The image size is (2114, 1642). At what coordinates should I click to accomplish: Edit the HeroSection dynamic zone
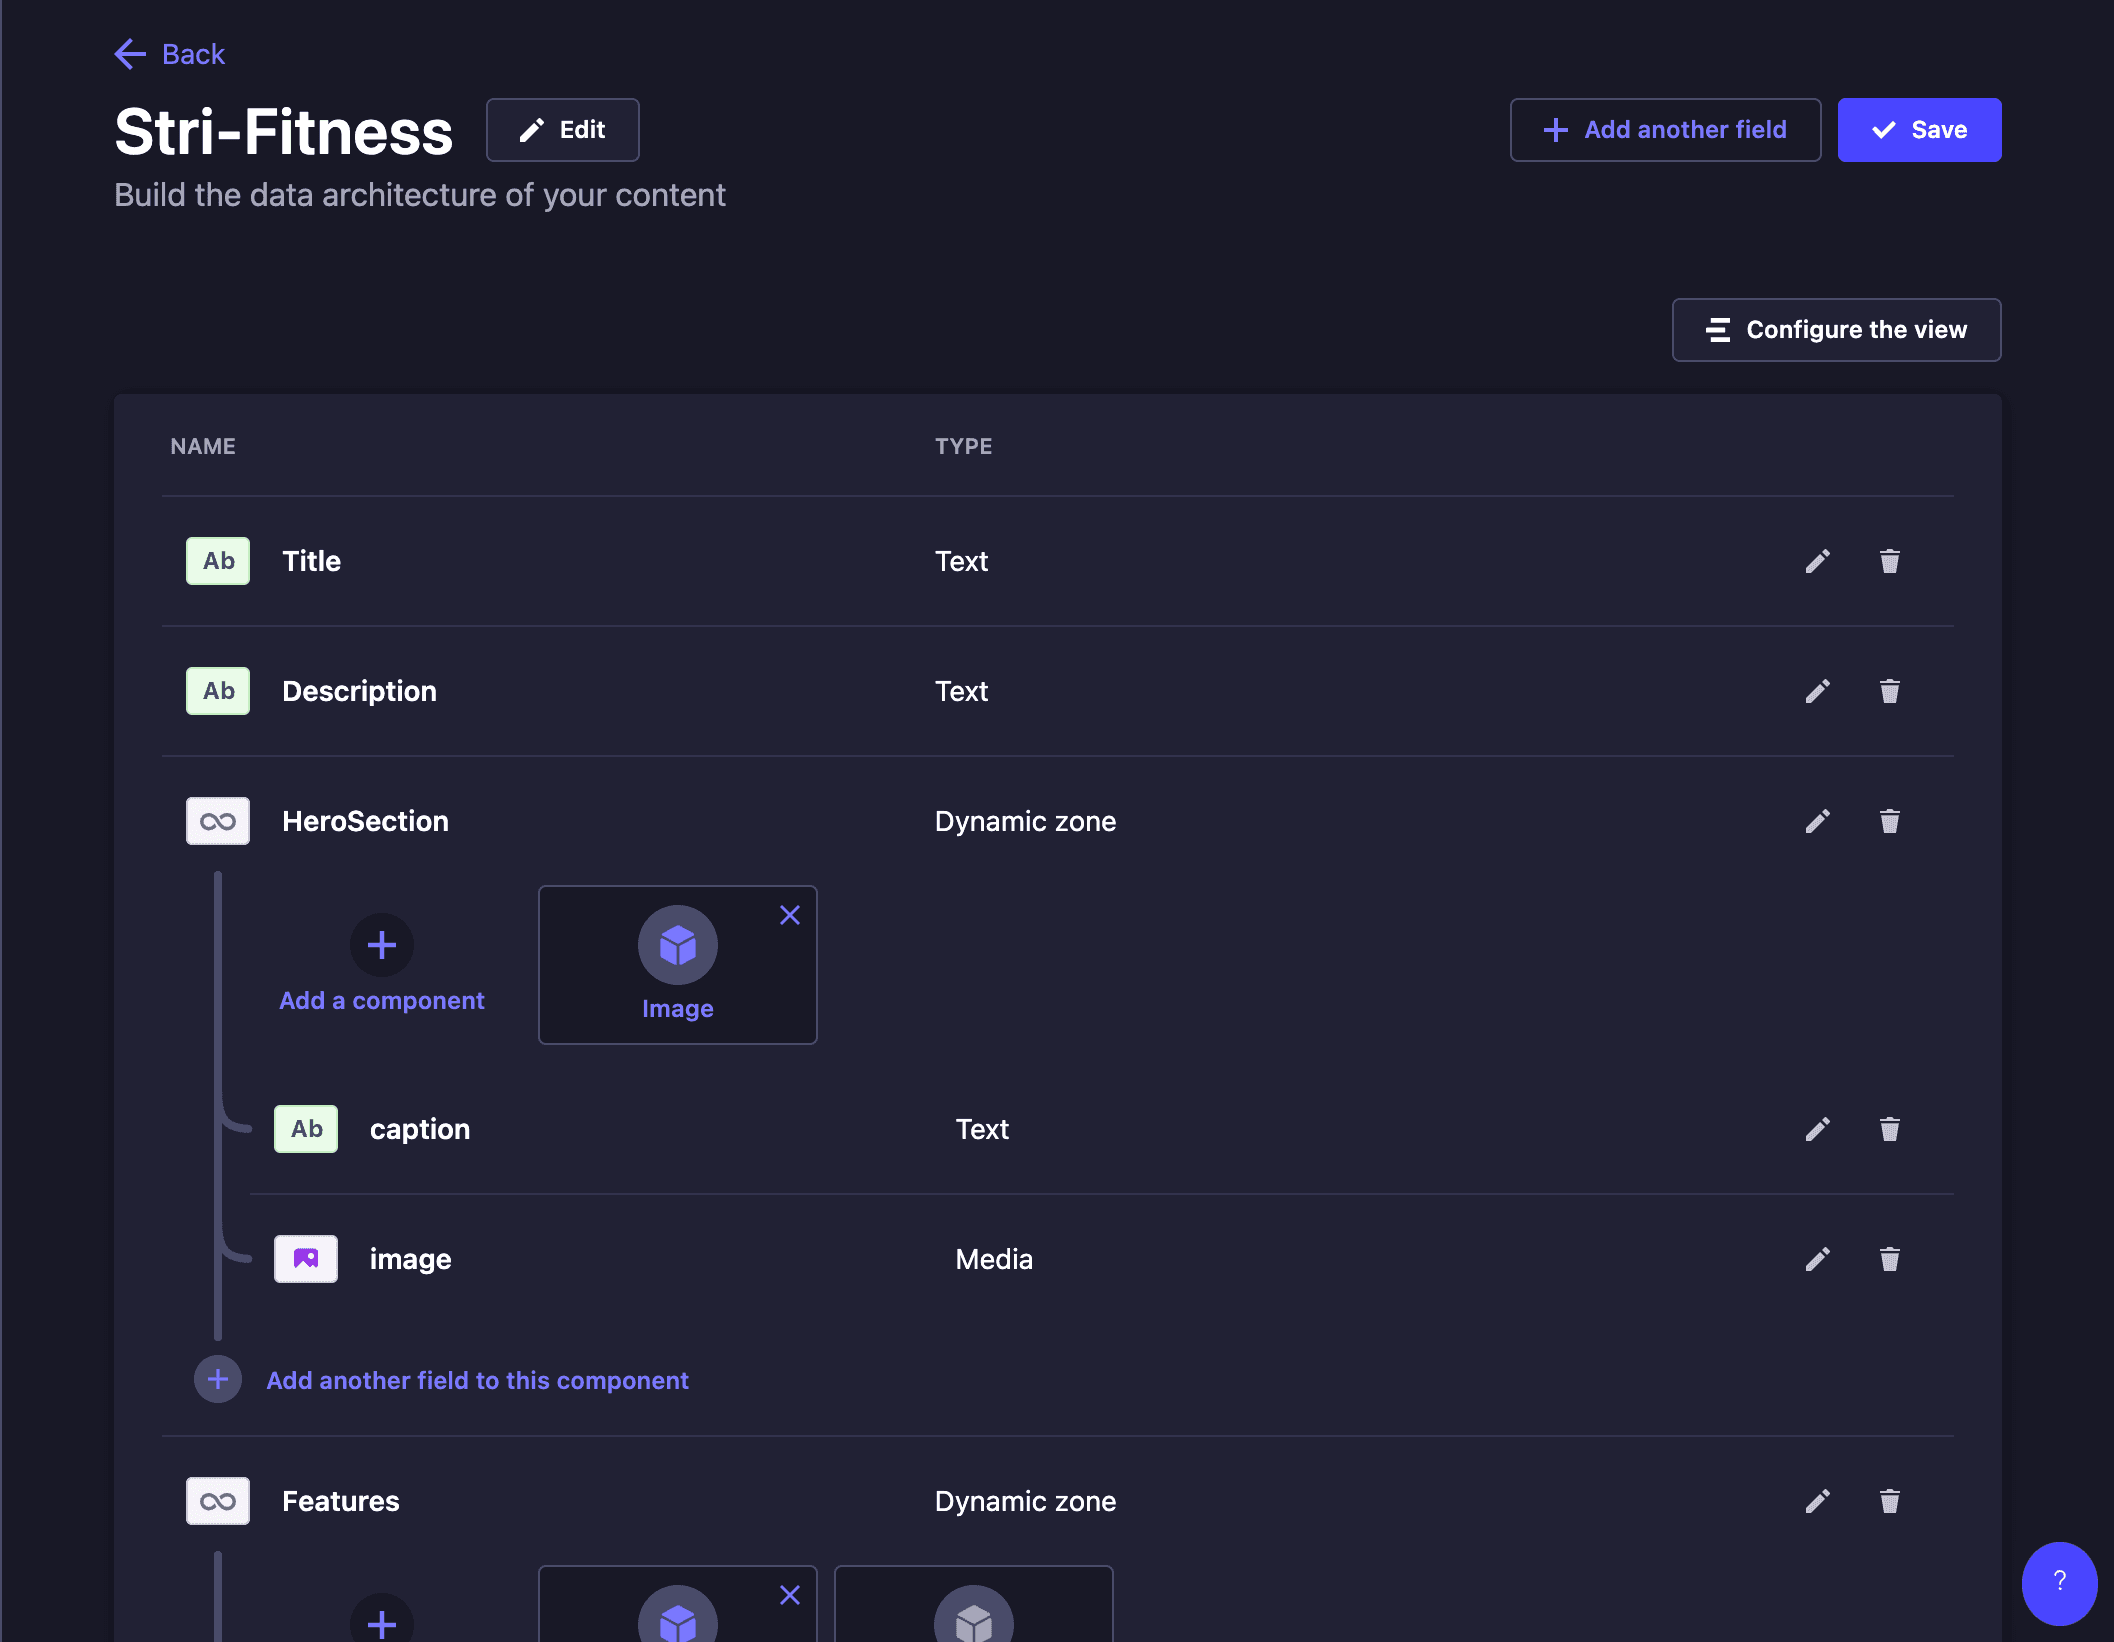click(x=1817, y=821)
